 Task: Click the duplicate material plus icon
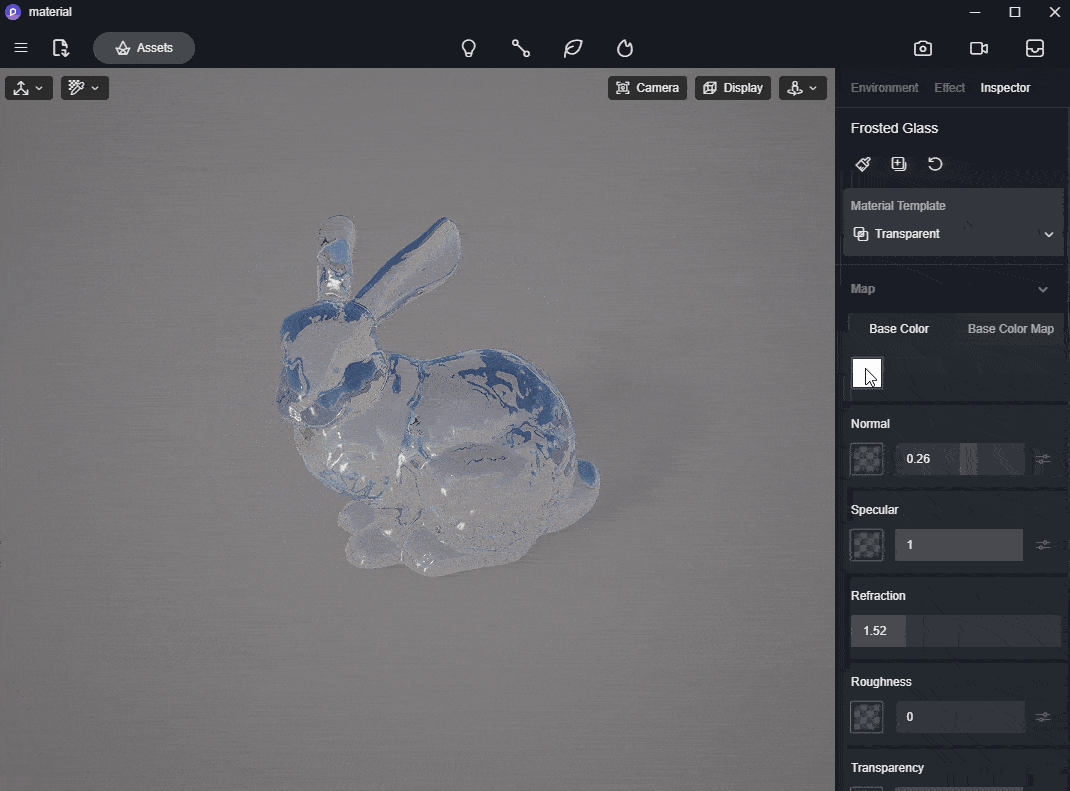899,164
